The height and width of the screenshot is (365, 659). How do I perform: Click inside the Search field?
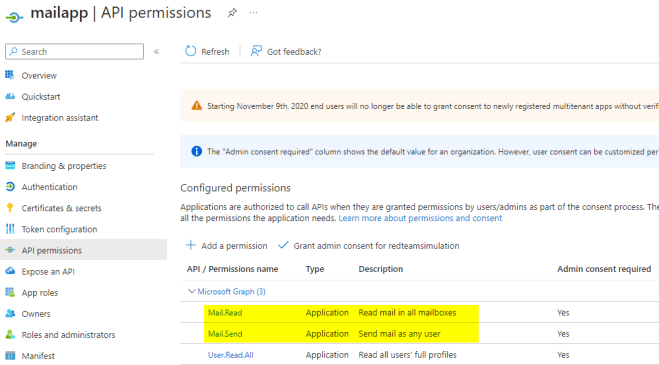(74, 51)
